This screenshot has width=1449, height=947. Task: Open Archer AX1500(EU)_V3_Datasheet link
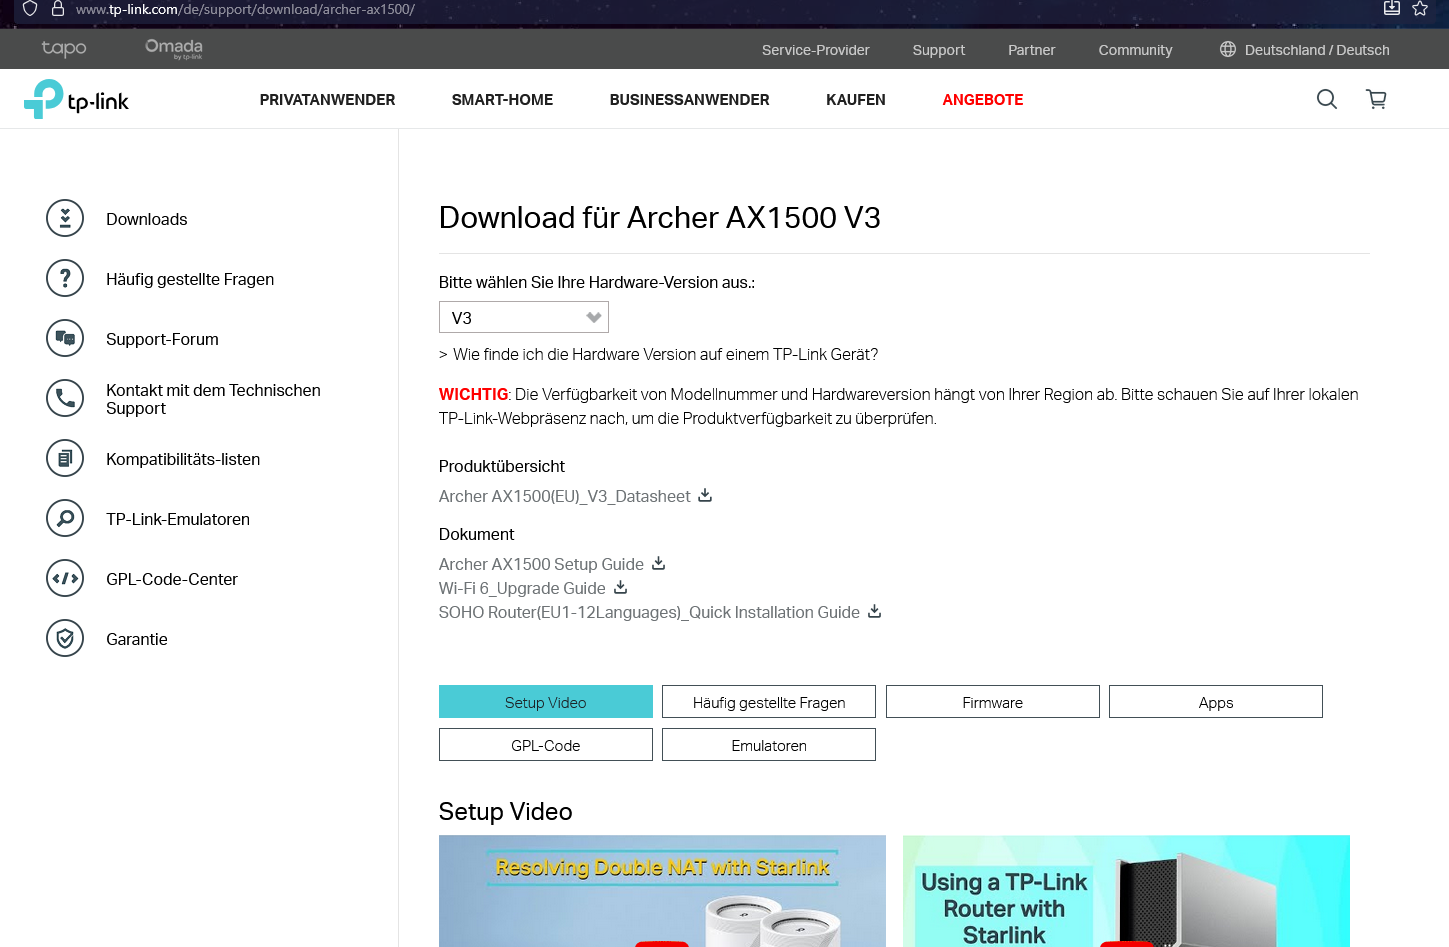click(565, 496)
